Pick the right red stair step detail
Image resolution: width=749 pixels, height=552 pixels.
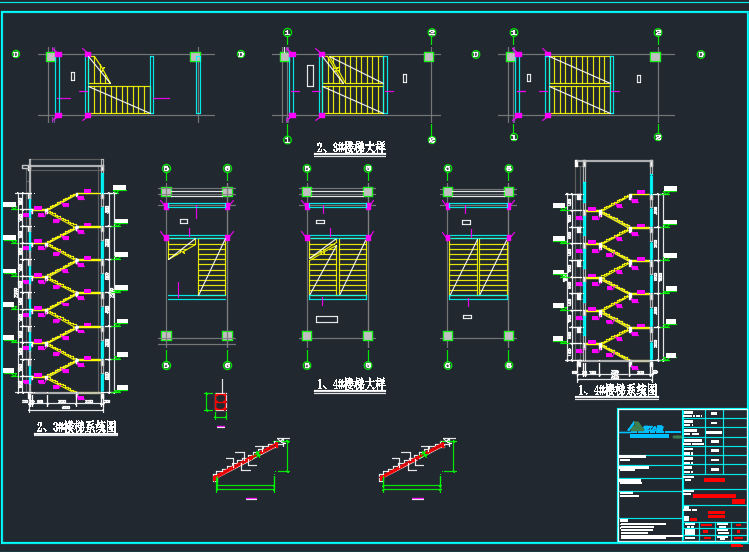click(x=412, y=461)
